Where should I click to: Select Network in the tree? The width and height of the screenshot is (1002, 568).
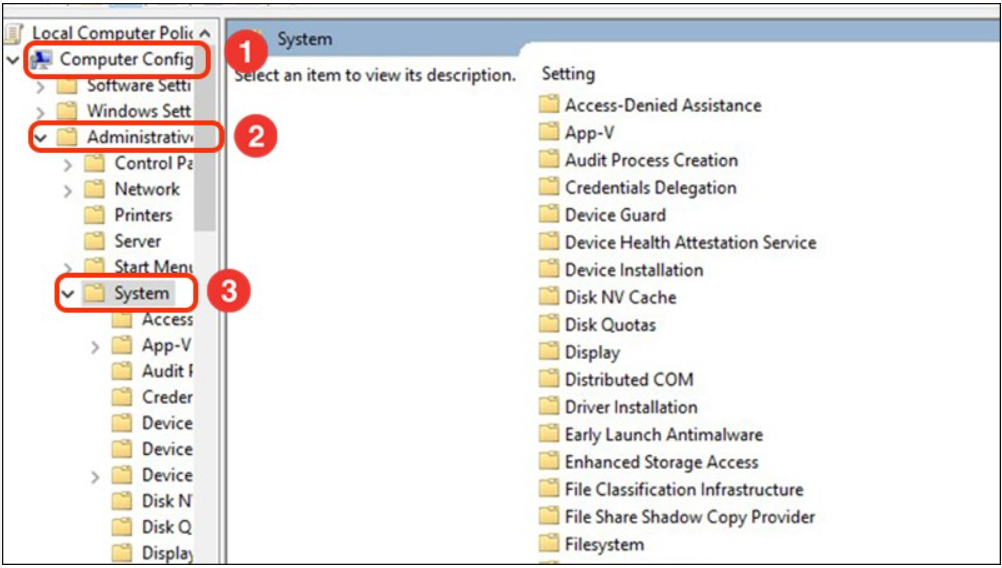pos(132,190)
